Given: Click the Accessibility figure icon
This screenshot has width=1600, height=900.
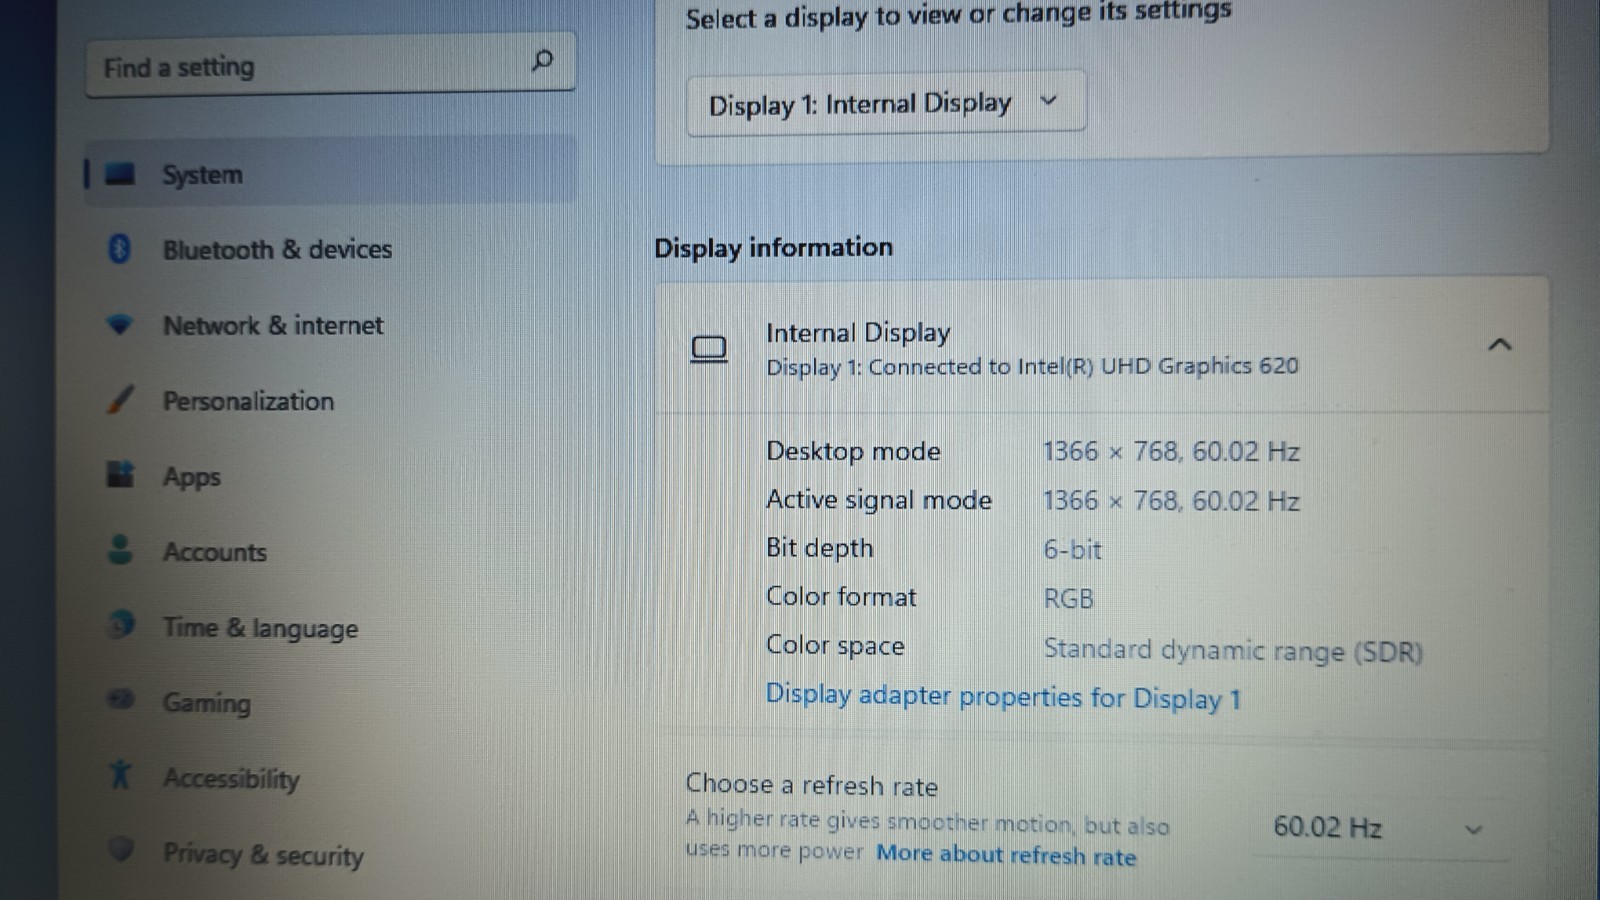Looking at the screenshot, I should point(120,774).
